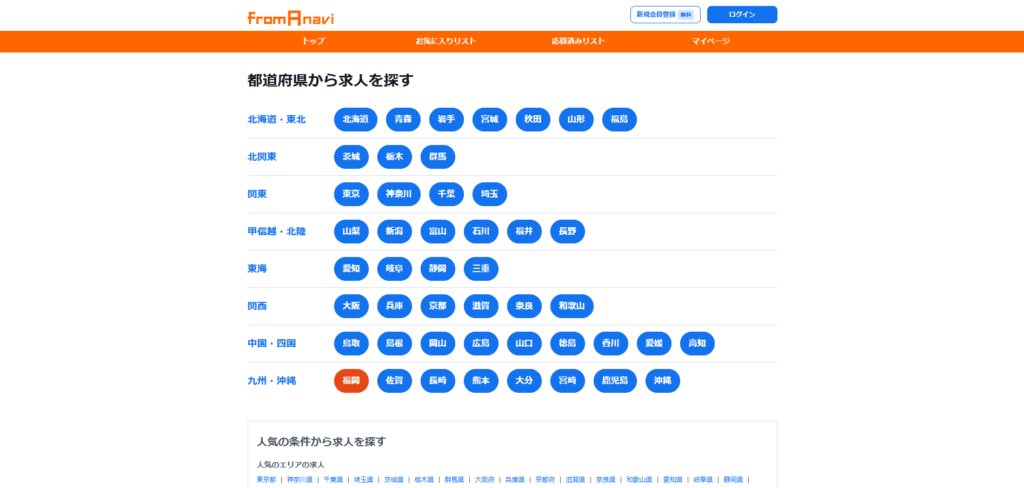Choose the 宮崎 prefecture button
1024x488 pixels.
pyautogui.click(x=568, y=380)
